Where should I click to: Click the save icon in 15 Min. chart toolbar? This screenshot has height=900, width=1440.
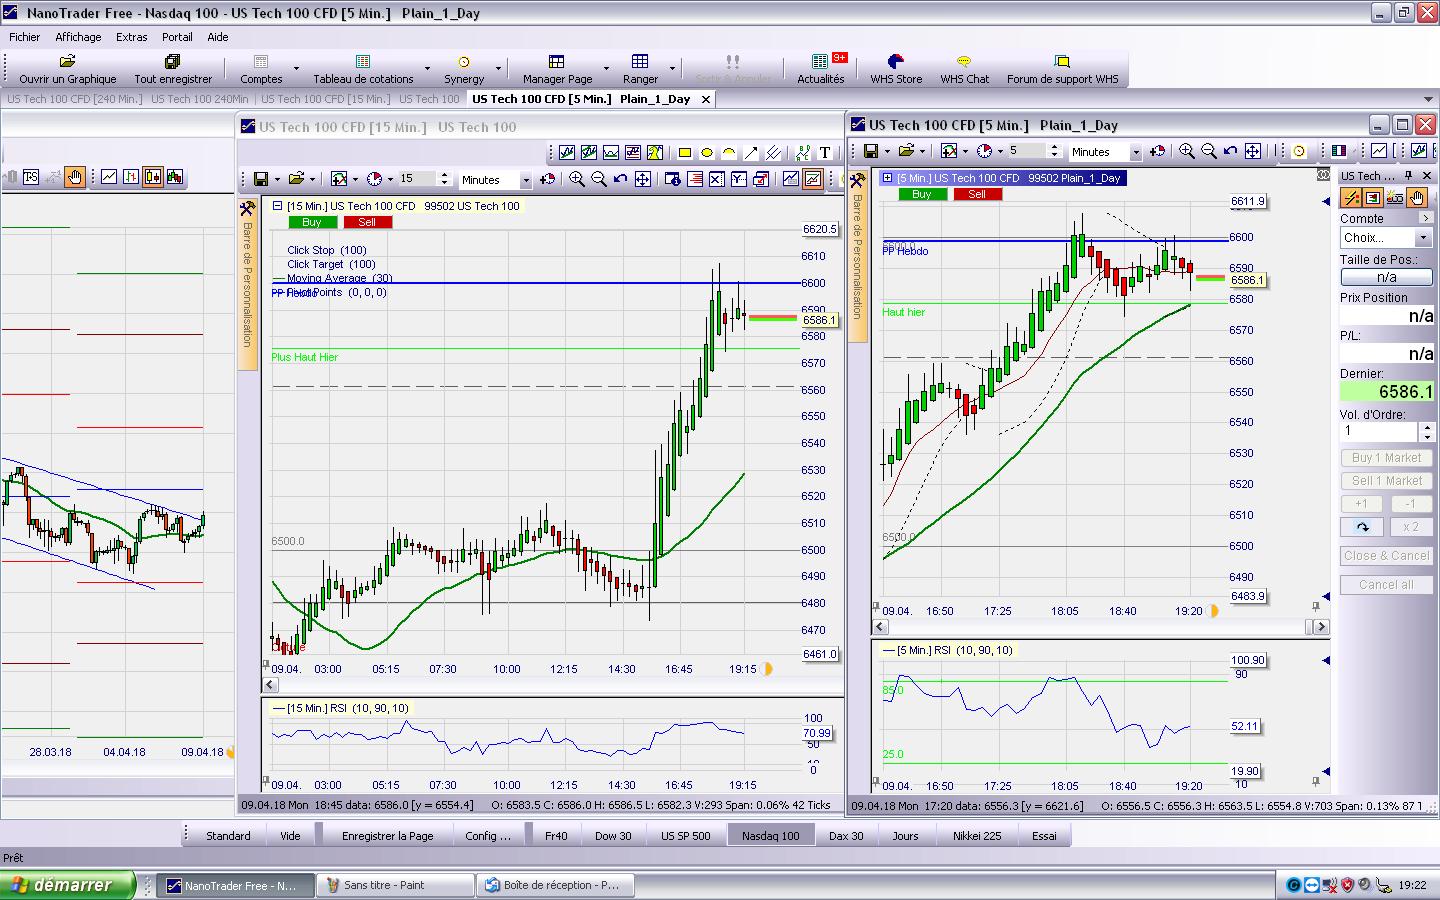click(x=261, y=179)
